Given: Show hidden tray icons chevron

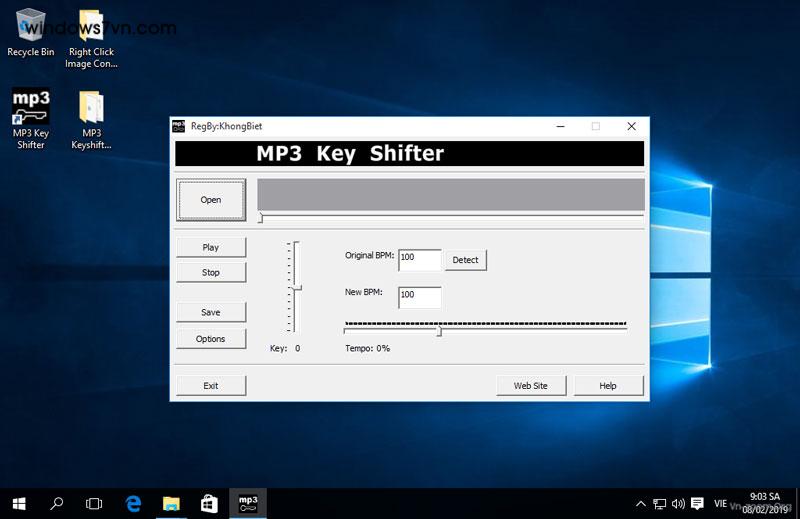Looking at the screenshot, I should coord(641,504).
